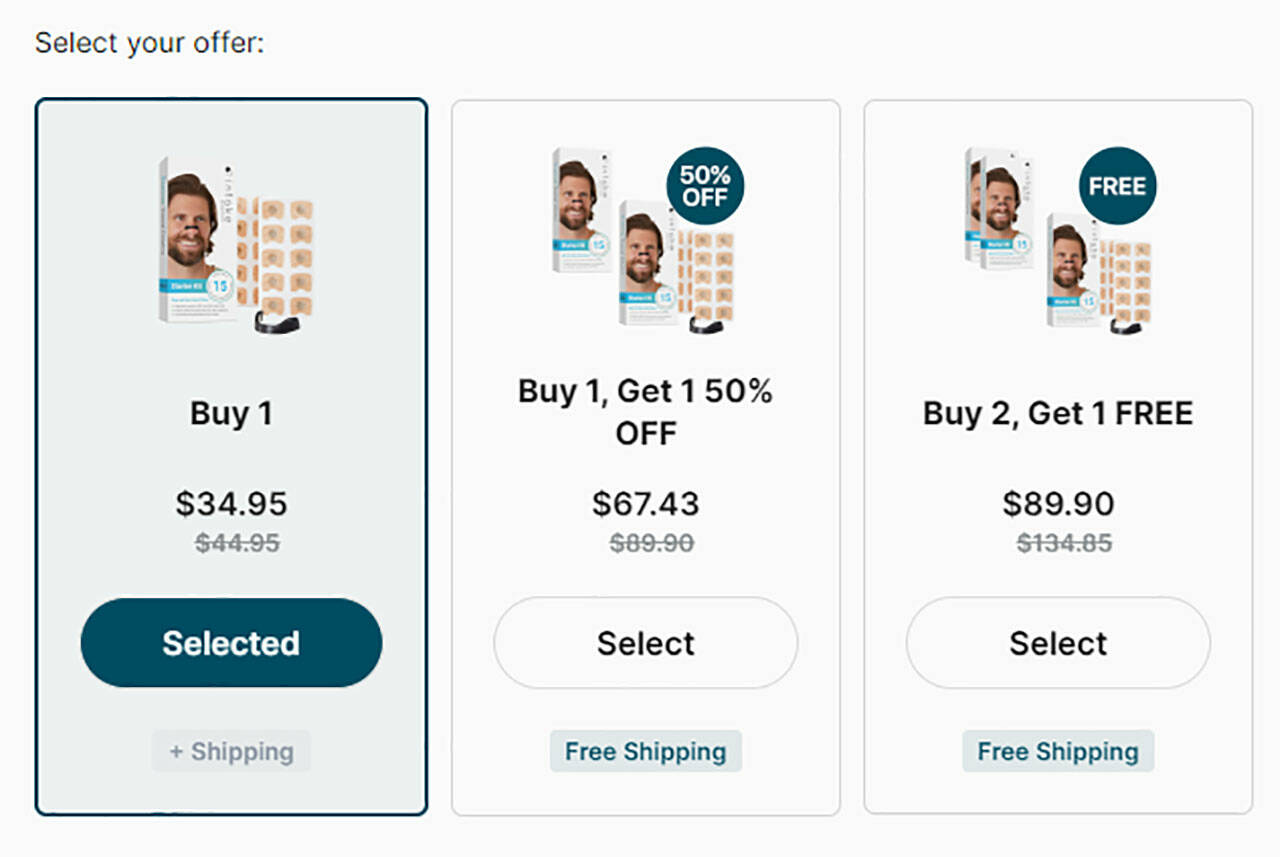Click the + Shipping label
The image size is (1280, 857).
coord(231,751)
